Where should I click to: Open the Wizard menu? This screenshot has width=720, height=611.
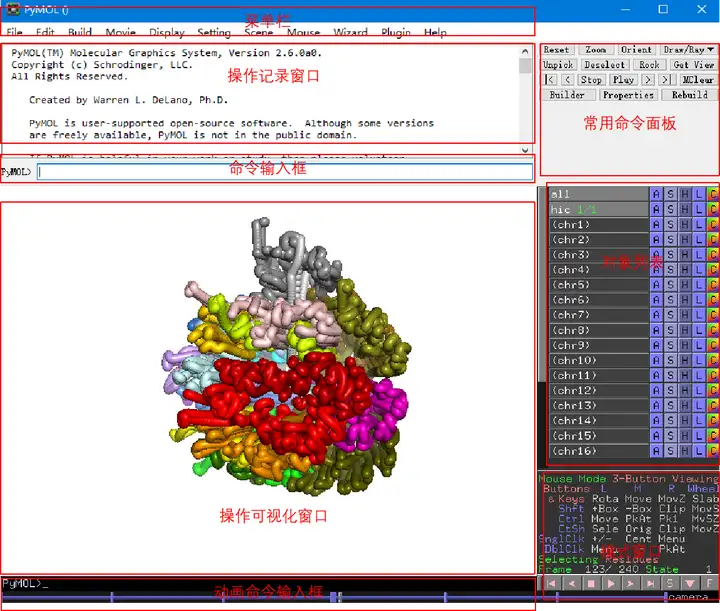[350, 32]
